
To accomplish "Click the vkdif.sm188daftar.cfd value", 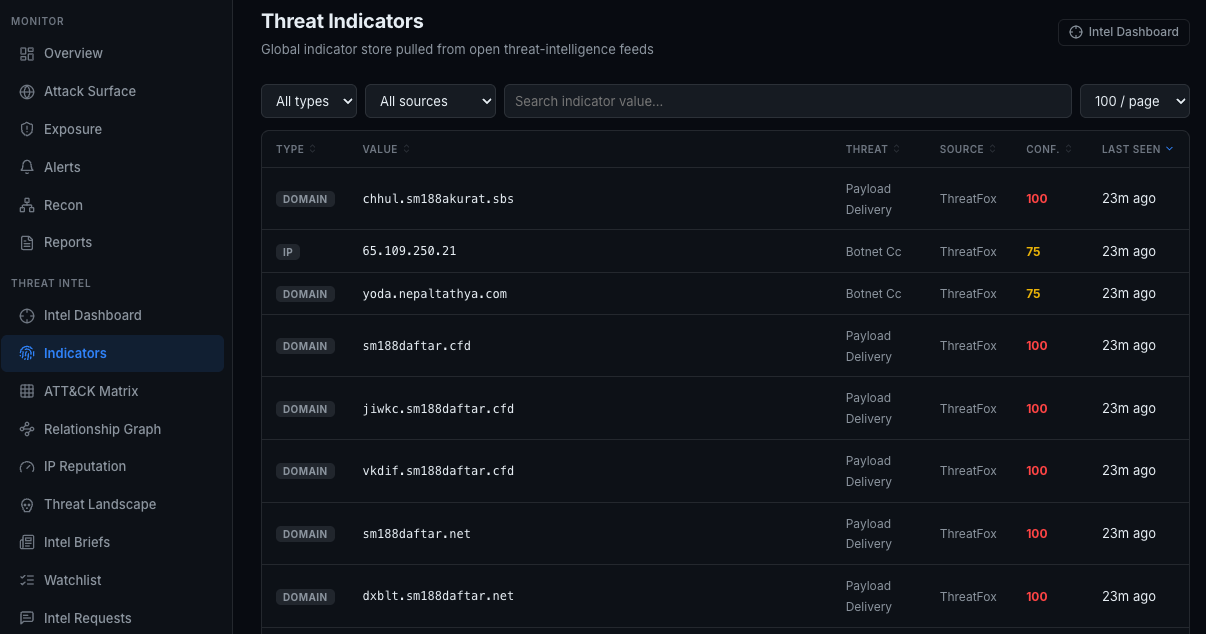I will 438,471.
